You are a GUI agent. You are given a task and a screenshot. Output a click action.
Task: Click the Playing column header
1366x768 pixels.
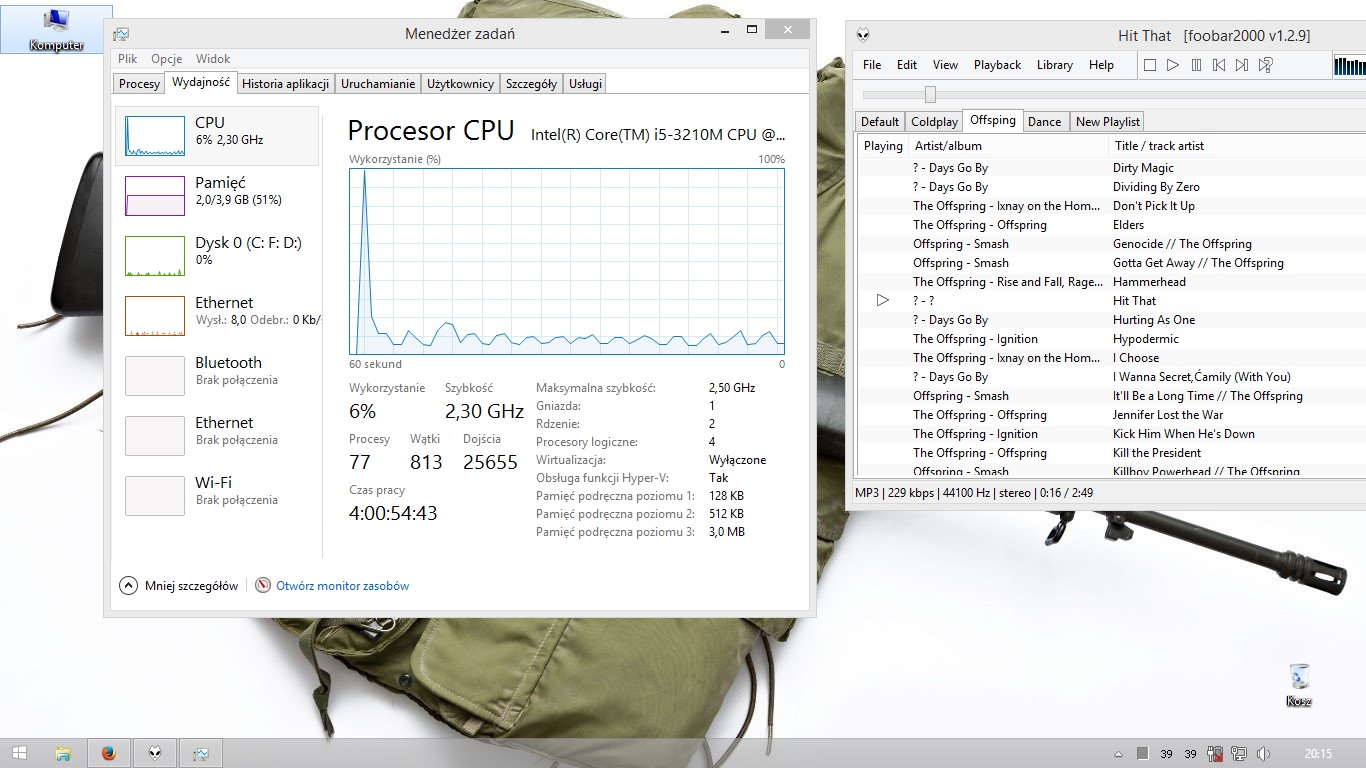click(x=883, y=146)
